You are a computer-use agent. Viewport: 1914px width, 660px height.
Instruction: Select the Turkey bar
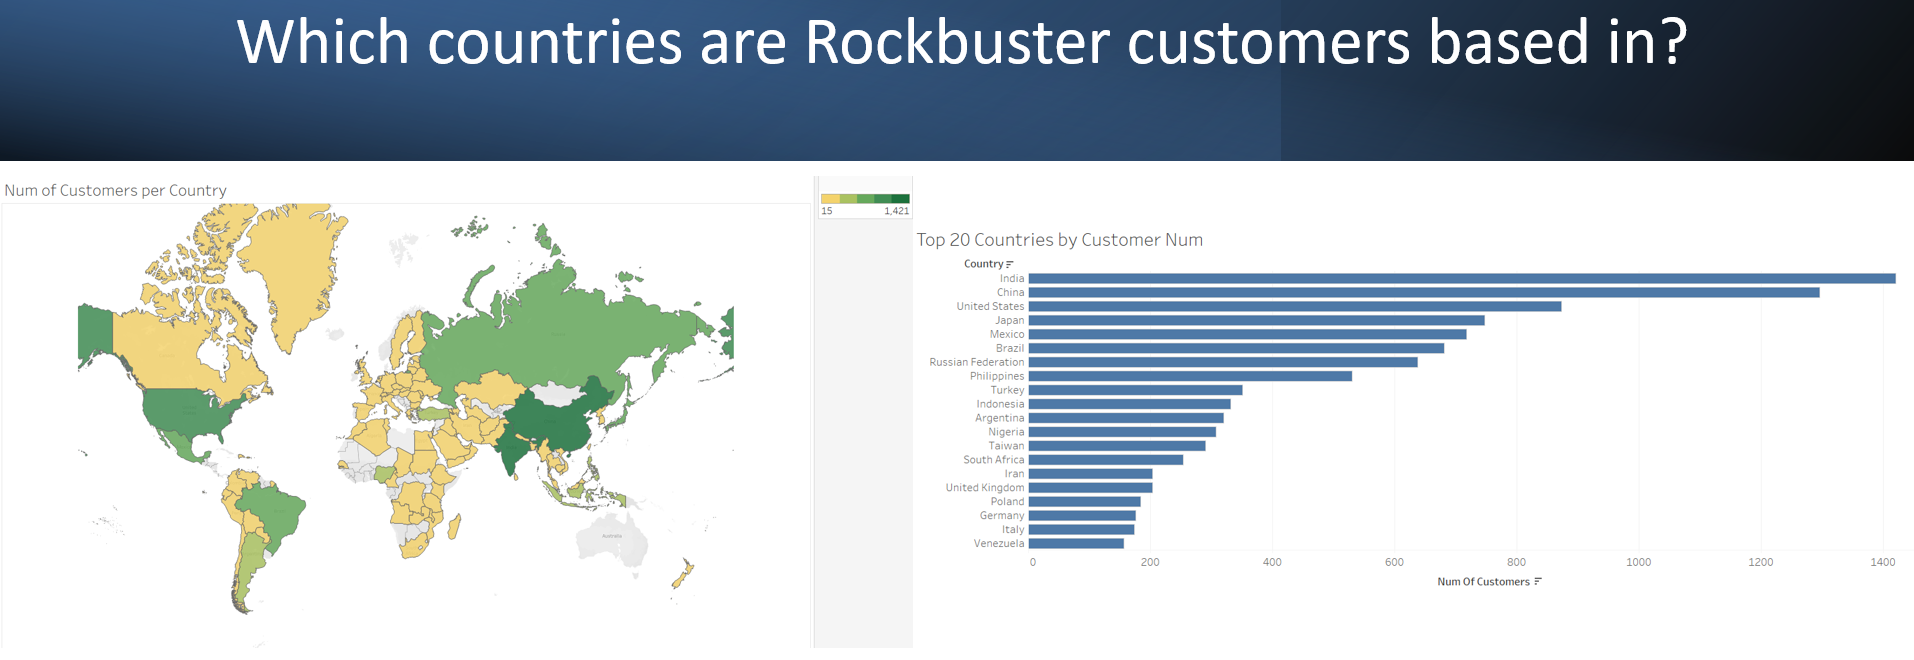[1136, 391]
